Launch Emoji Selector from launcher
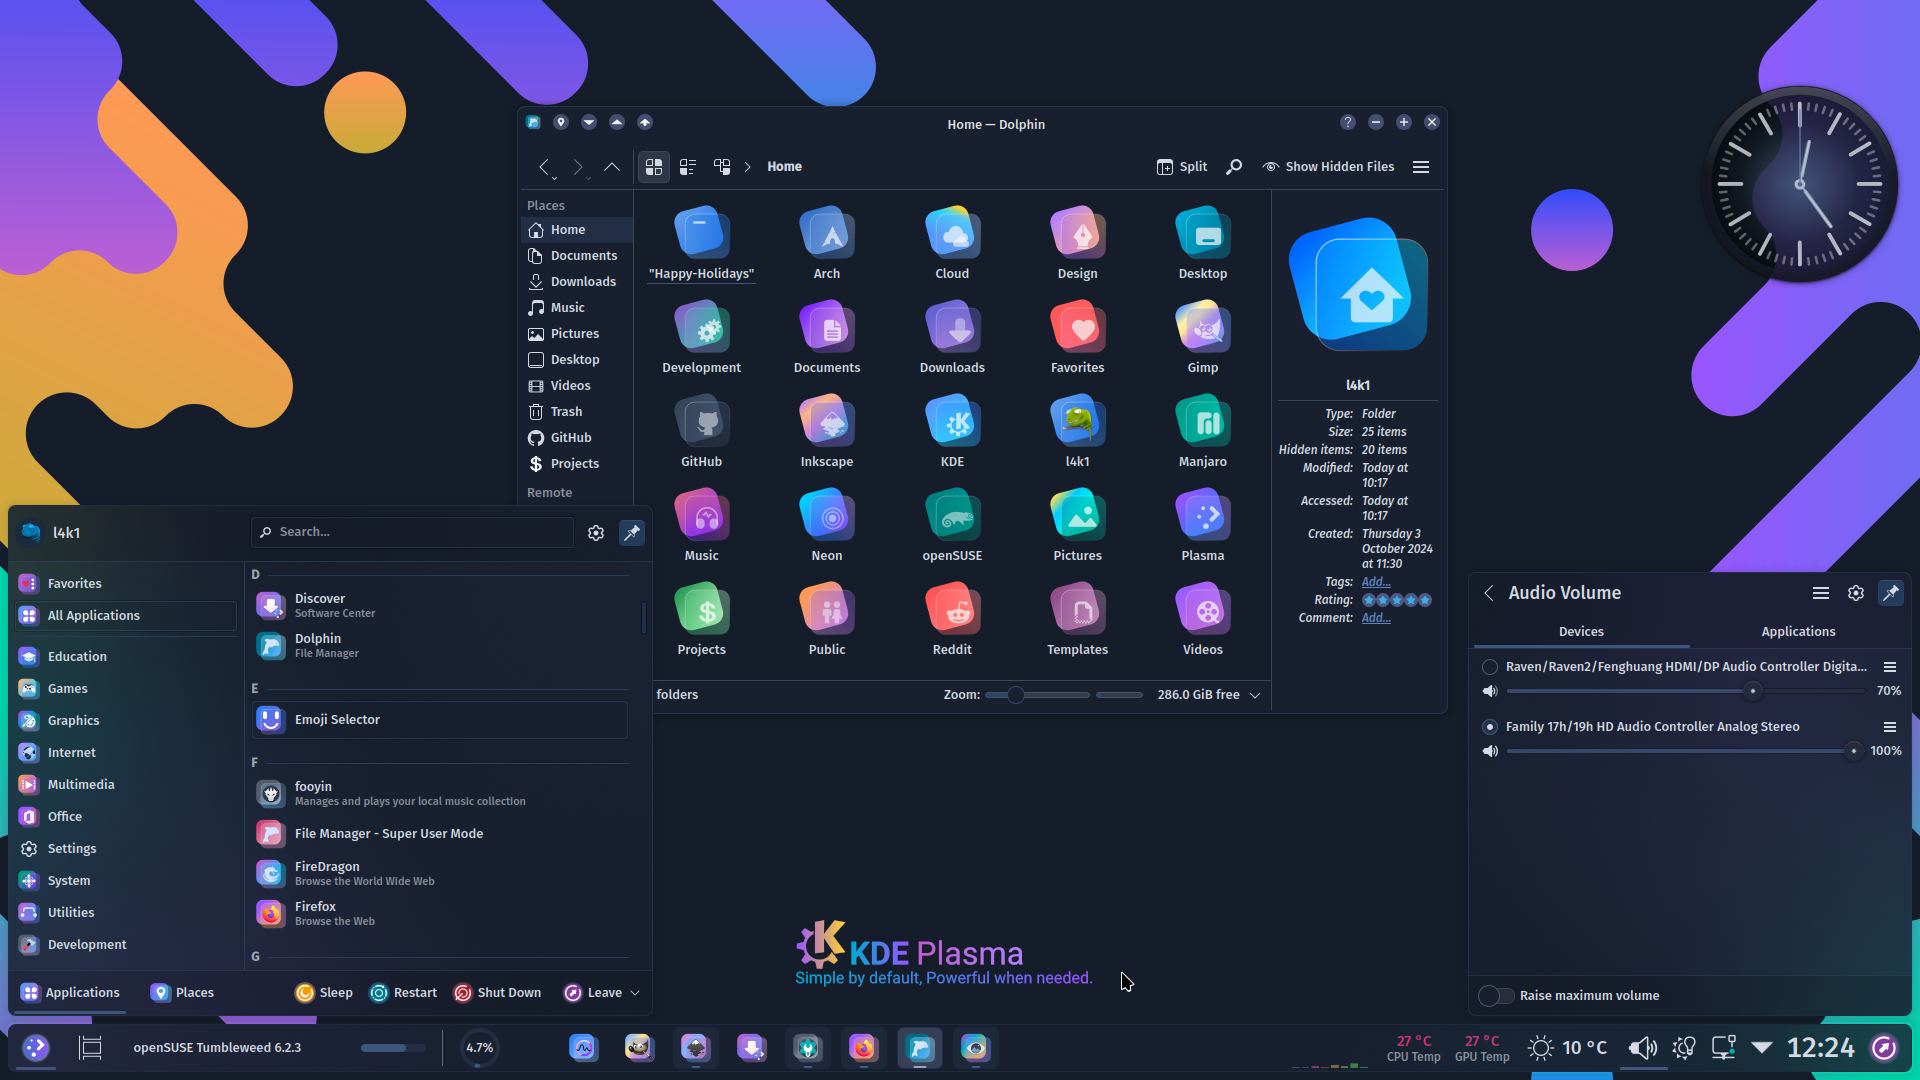Screen dimensions: 1920x1080 (440, 720)
